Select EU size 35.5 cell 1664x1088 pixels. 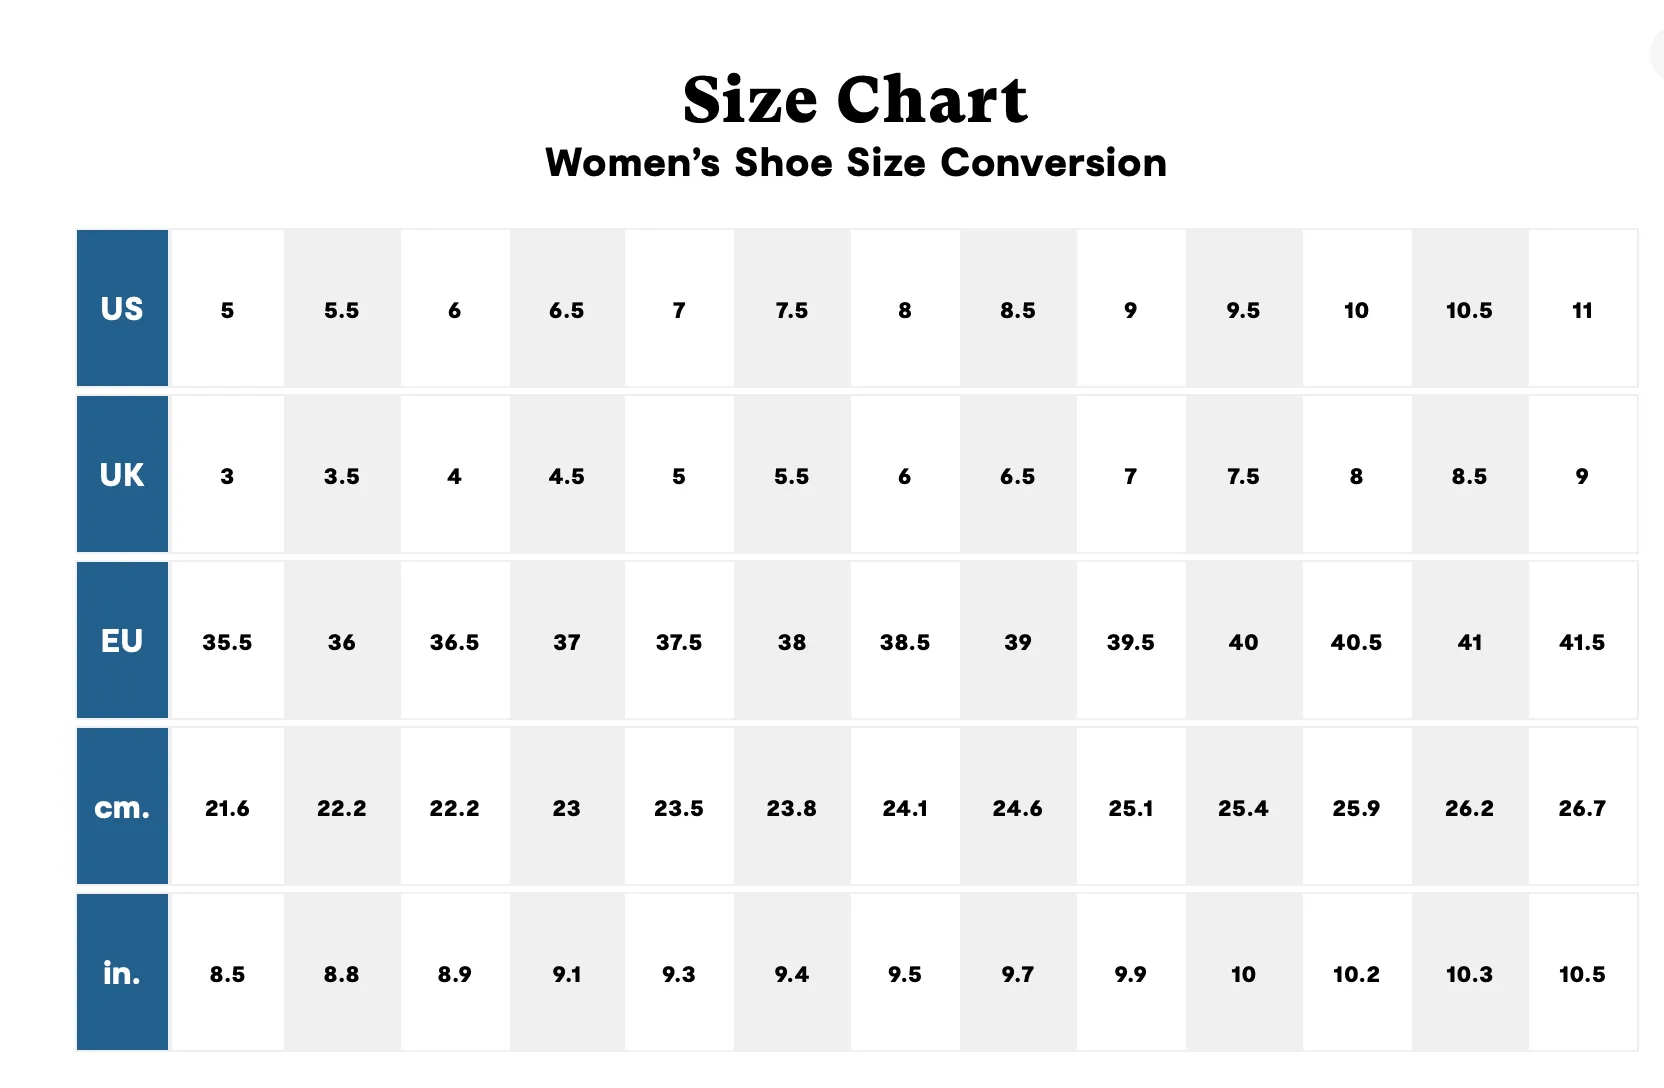(x=228, y=640)
